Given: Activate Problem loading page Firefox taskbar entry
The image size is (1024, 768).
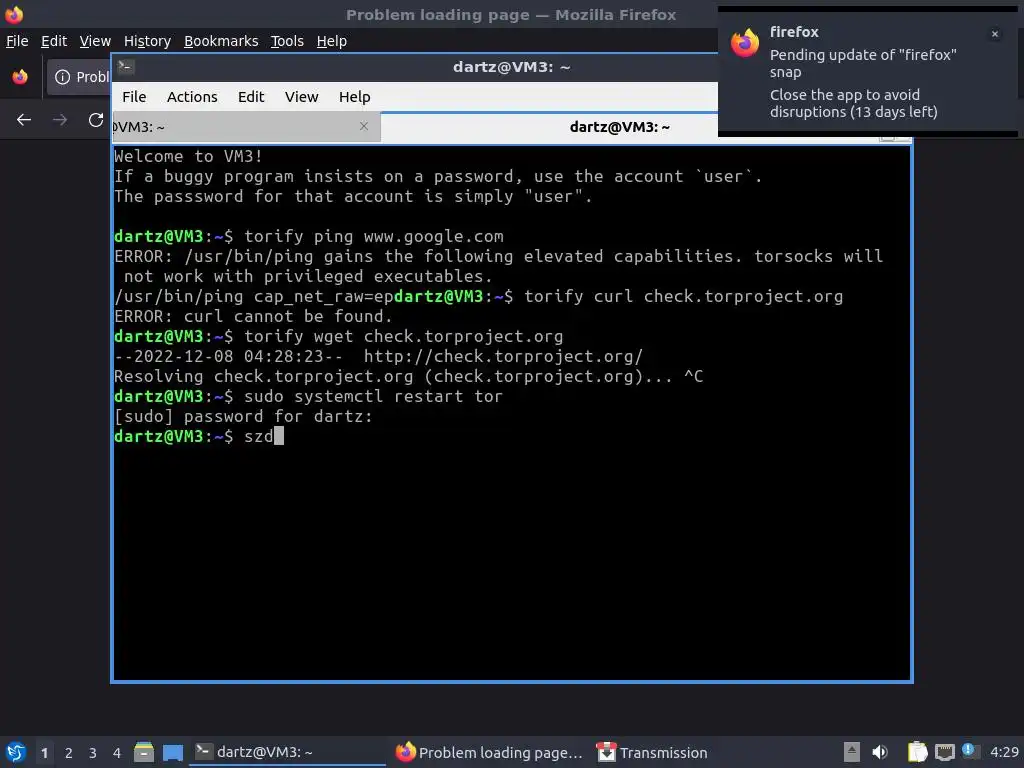Looking at the screenshot, I should (x=488, y=752).
